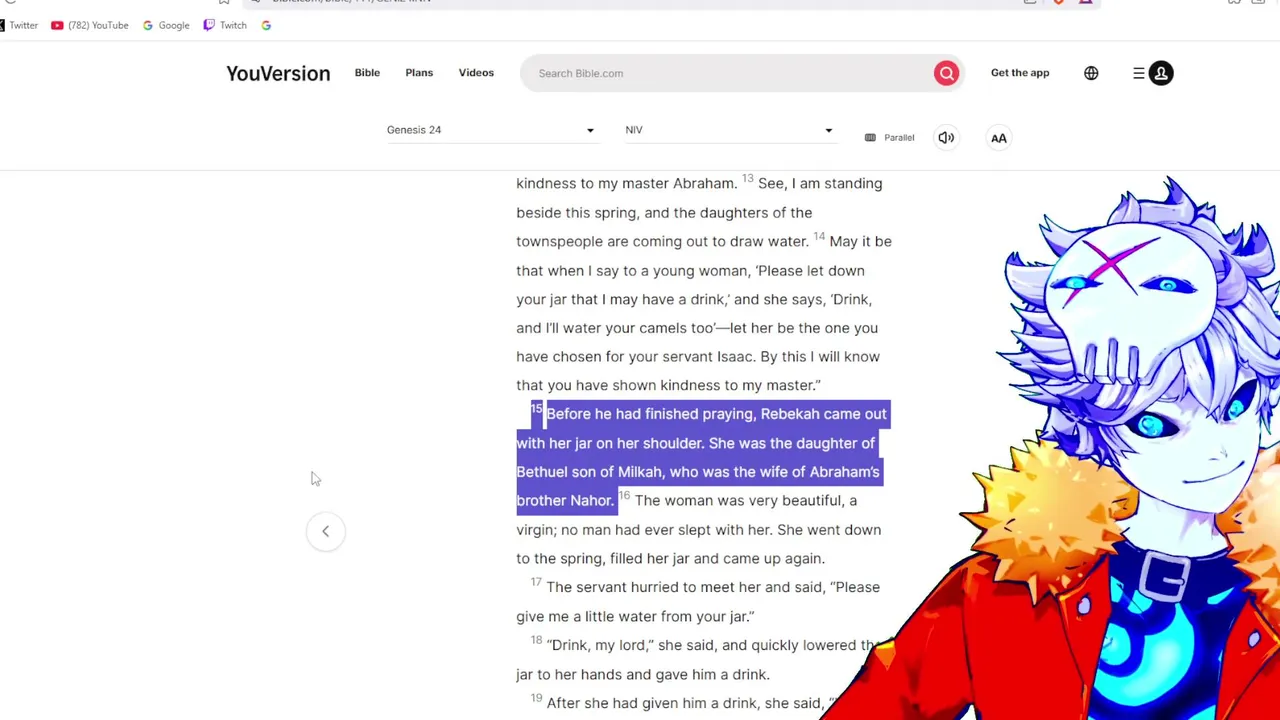The height and width of the screenshot is (720, 1280).
Task: Open the Bible menu item
Action: click(x=367, y=73)
